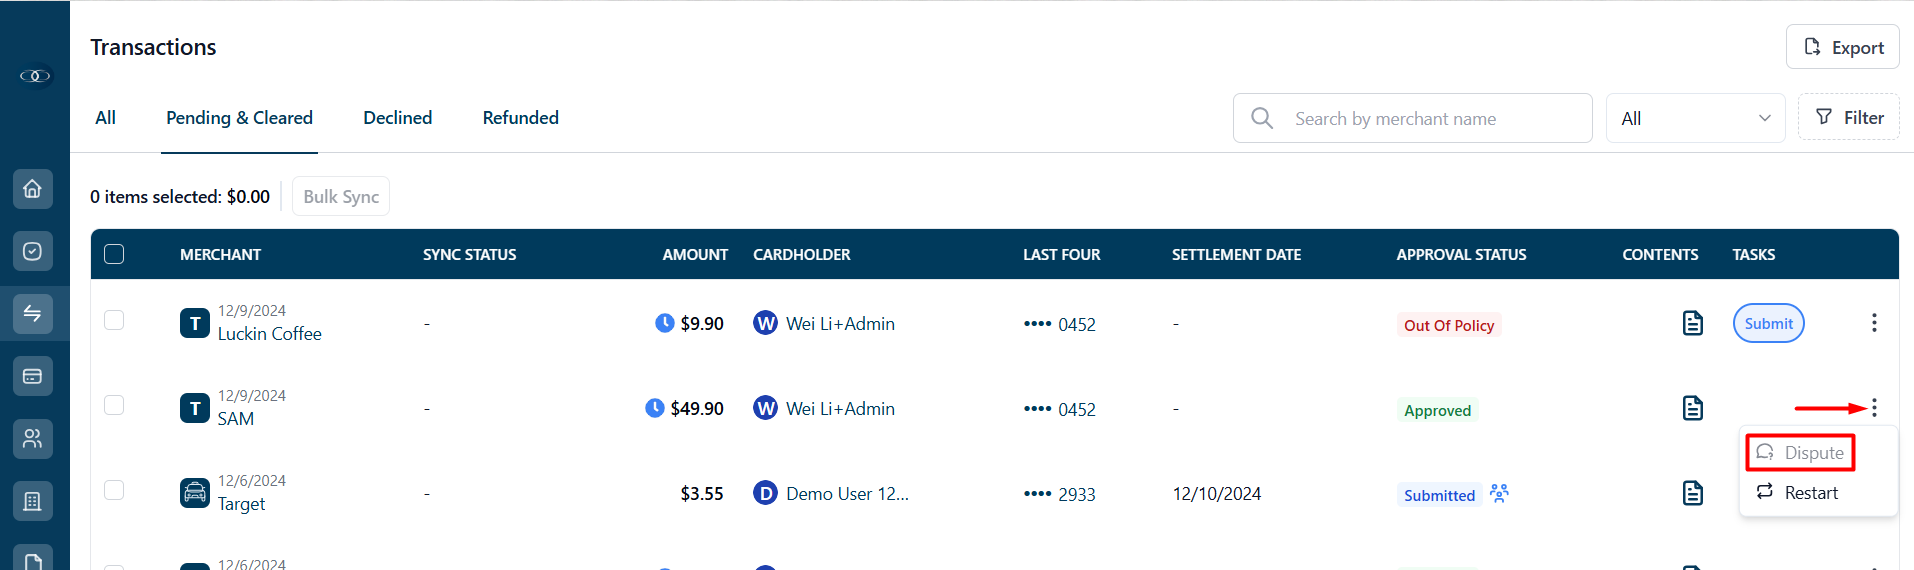Focus the Search by merchant name field
This screenshot has height=570, width=1914.
[1412, 118]
